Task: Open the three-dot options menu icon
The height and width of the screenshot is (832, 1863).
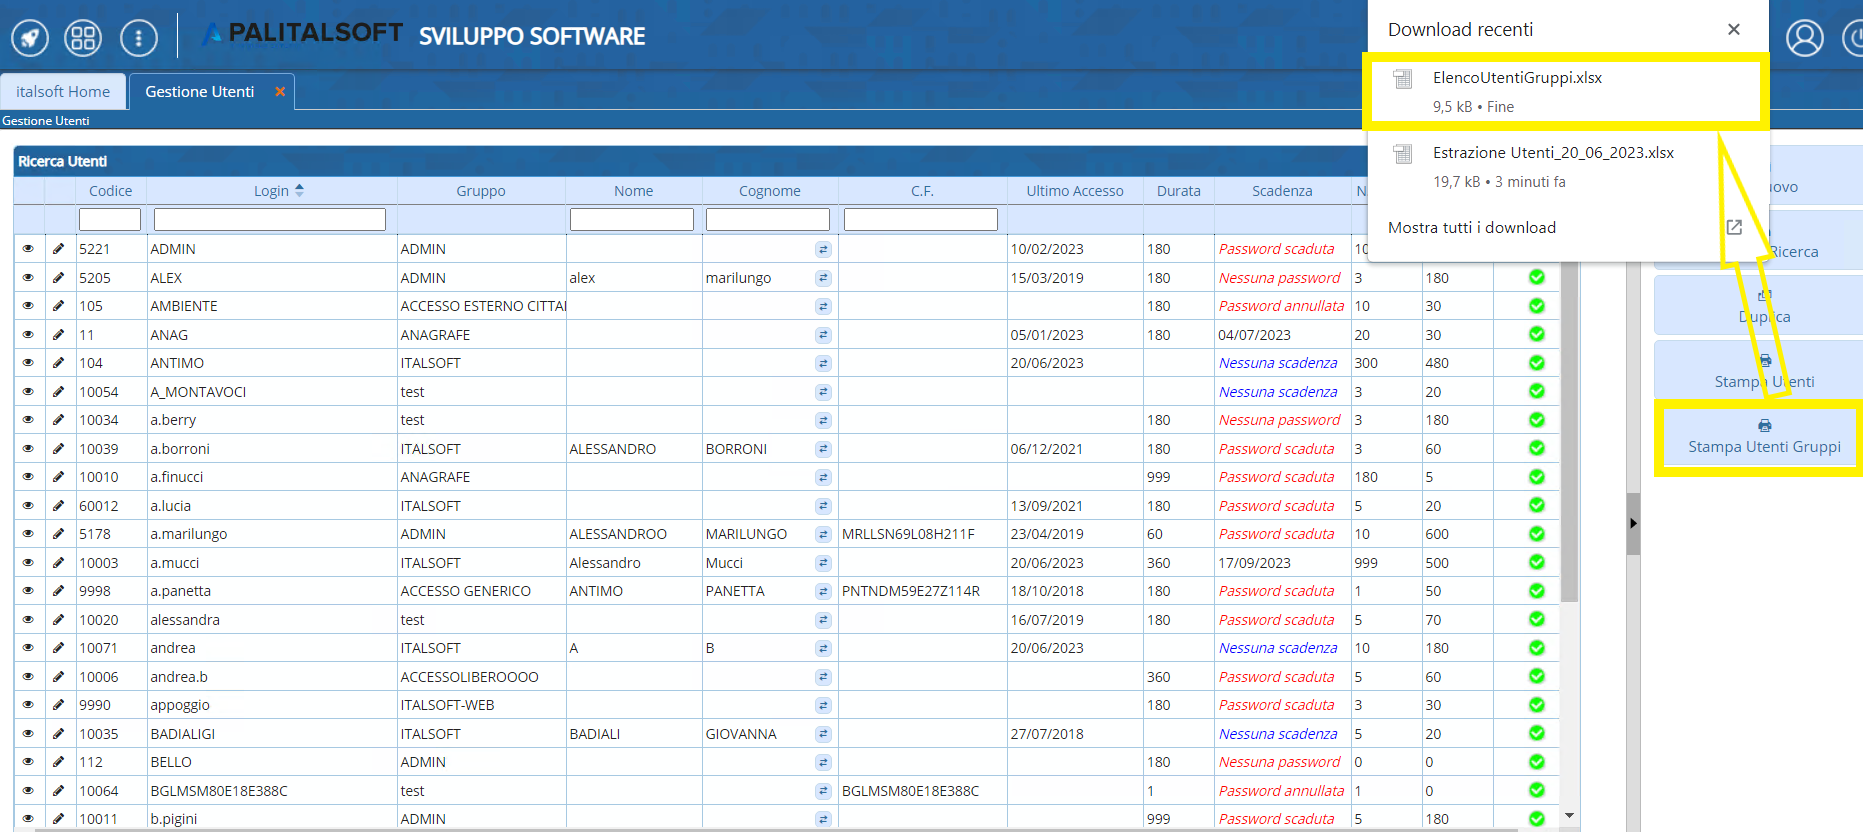Action: pyautogui.click(x=138, y=38)
